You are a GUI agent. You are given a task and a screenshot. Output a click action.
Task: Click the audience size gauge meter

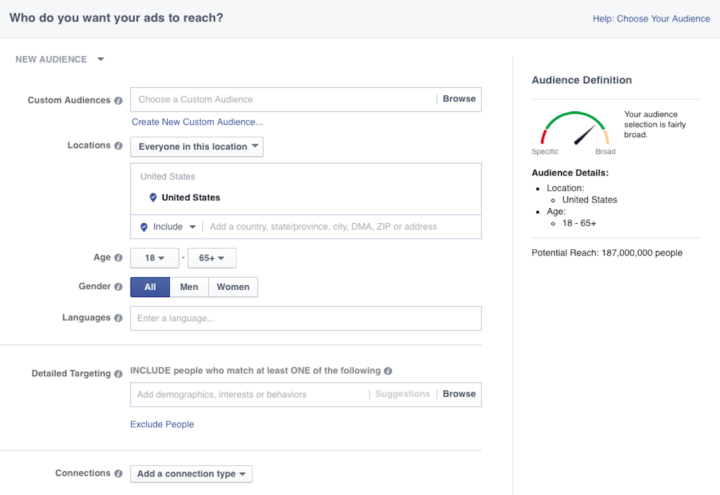[574, 133]
